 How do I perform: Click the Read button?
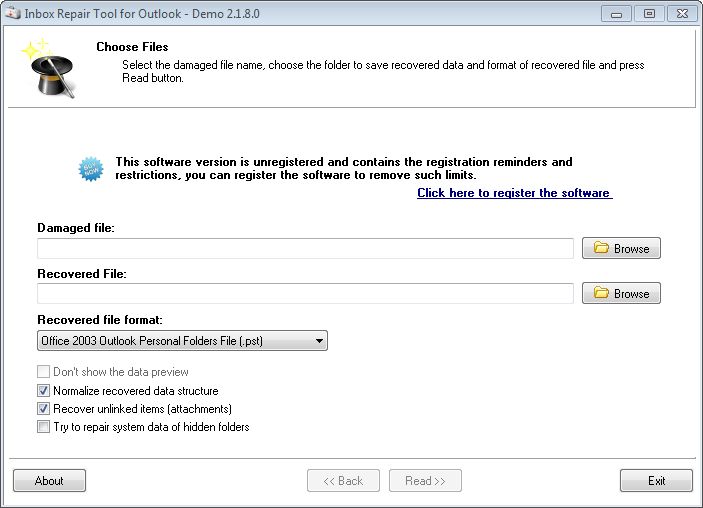[x=425, y=481]
